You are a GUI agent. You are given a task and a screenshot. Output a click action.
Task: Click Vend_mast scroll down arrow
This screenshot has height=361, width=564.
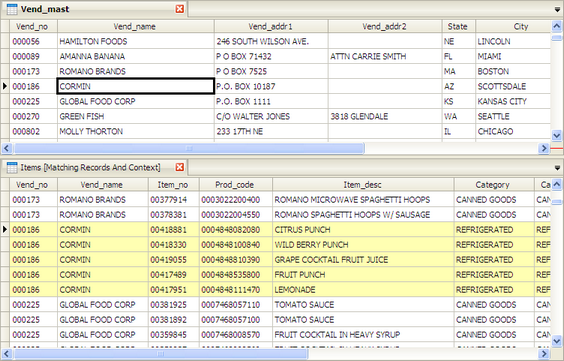[557, 136]
